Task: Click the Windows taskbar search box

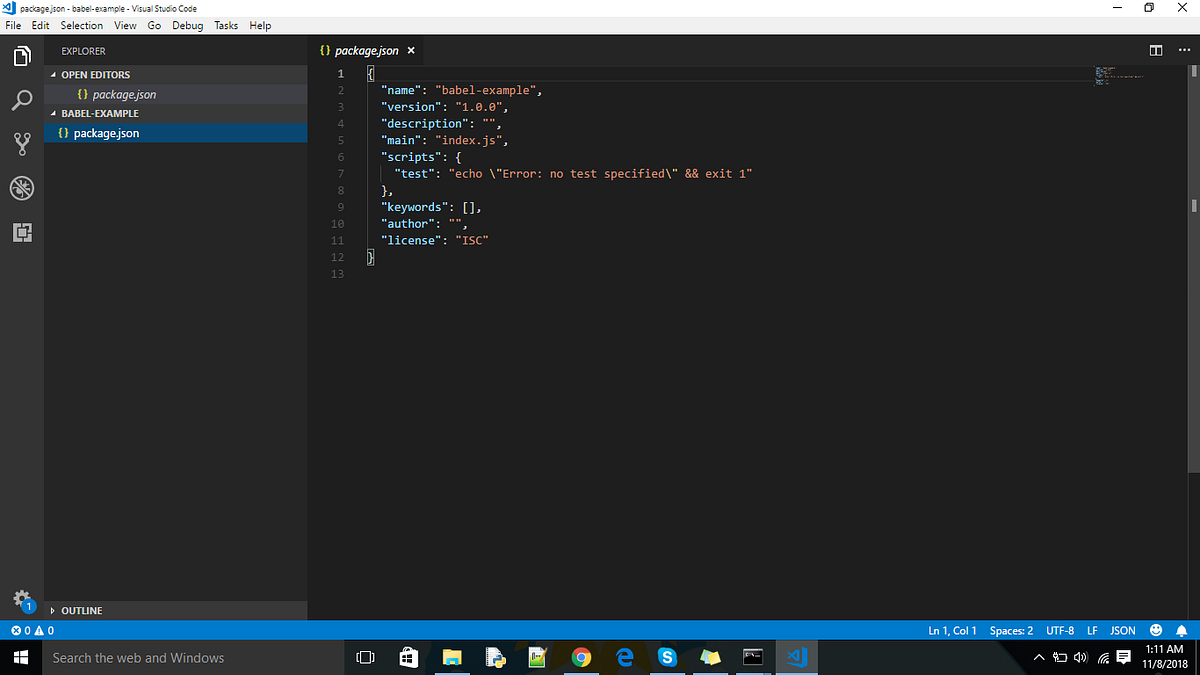Action: 192,658
